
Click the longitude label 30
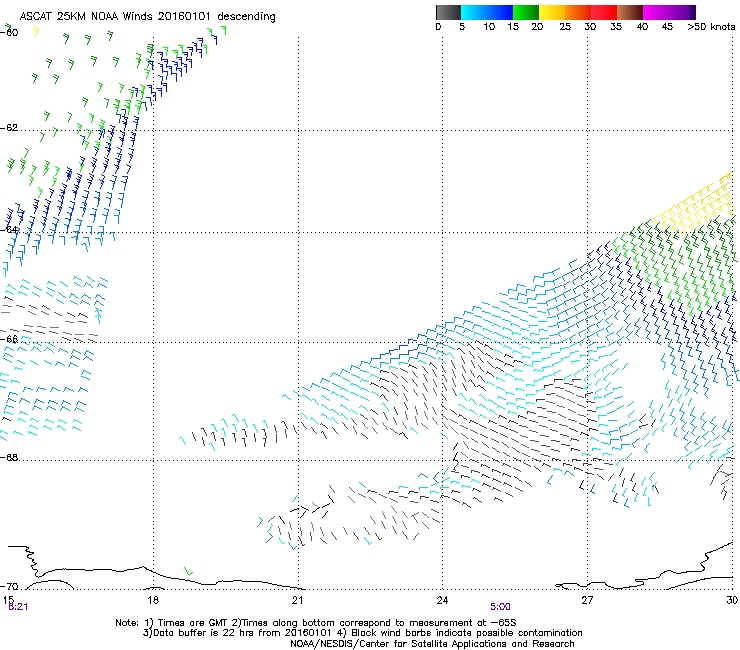click(732, 600)
